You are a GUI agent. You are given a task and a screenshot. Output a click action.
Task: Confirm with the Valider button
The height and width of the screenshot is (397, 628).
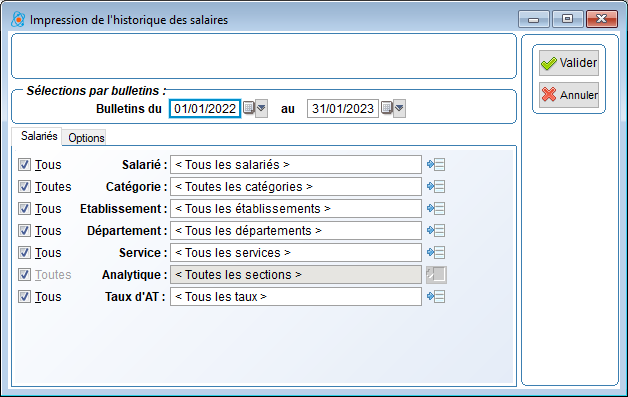569,63
